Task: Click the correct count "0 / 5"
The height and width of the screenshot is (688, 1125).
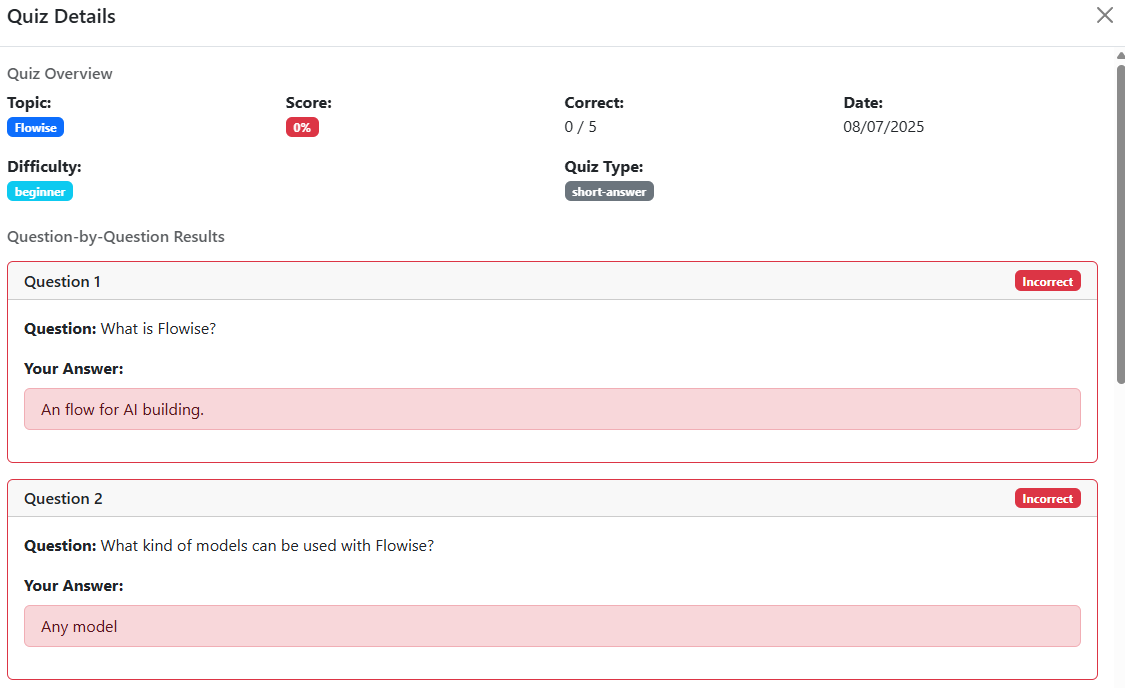Action: pos(580,127)
